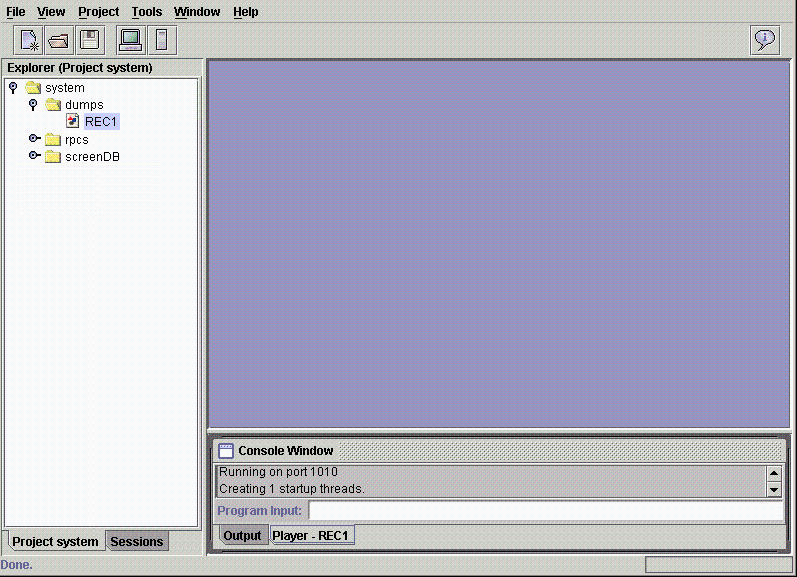Switch to the Project system tab
Viewport: 797px width, 577px height.
click(55, 541)
